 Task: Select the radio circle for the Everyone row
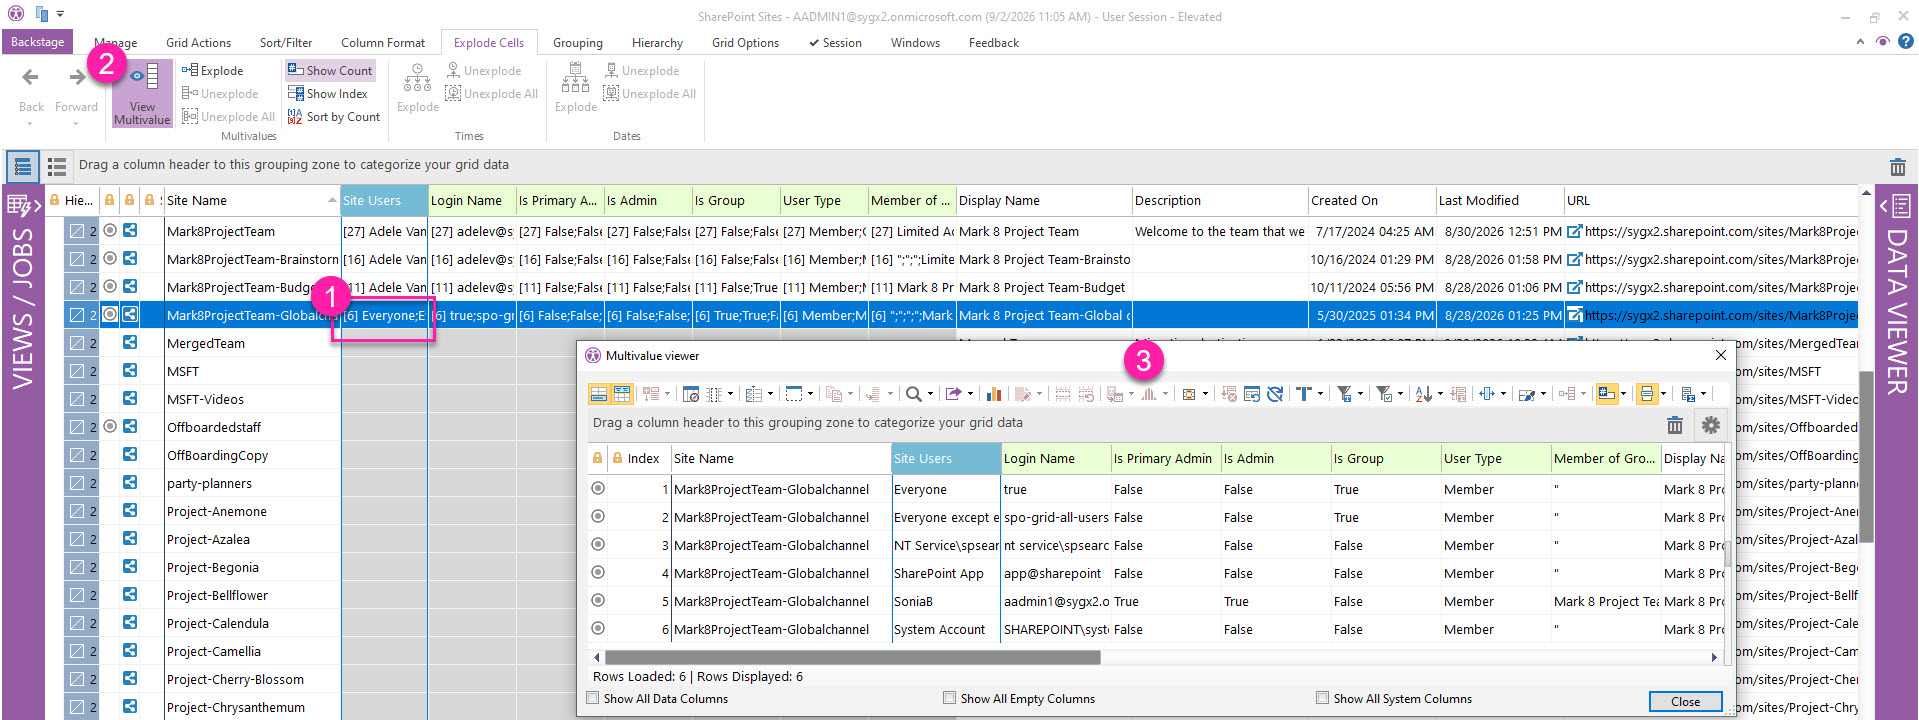[598, 489]
